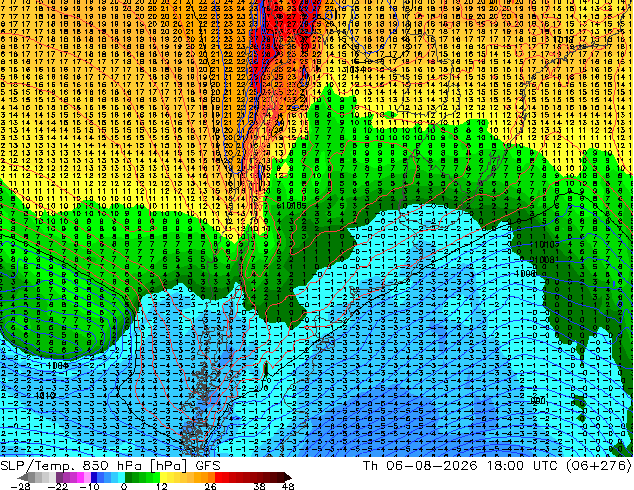Screen dimensions: 634x490
Task: Click the '38' label on the color scale
Action: coord(259,486)
